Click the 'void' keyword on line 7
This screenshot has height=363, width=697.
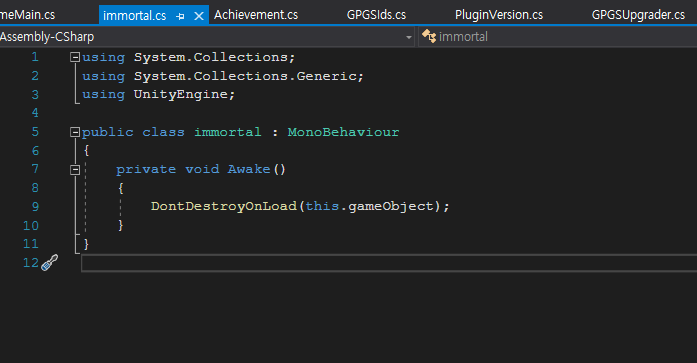point(202,169)
